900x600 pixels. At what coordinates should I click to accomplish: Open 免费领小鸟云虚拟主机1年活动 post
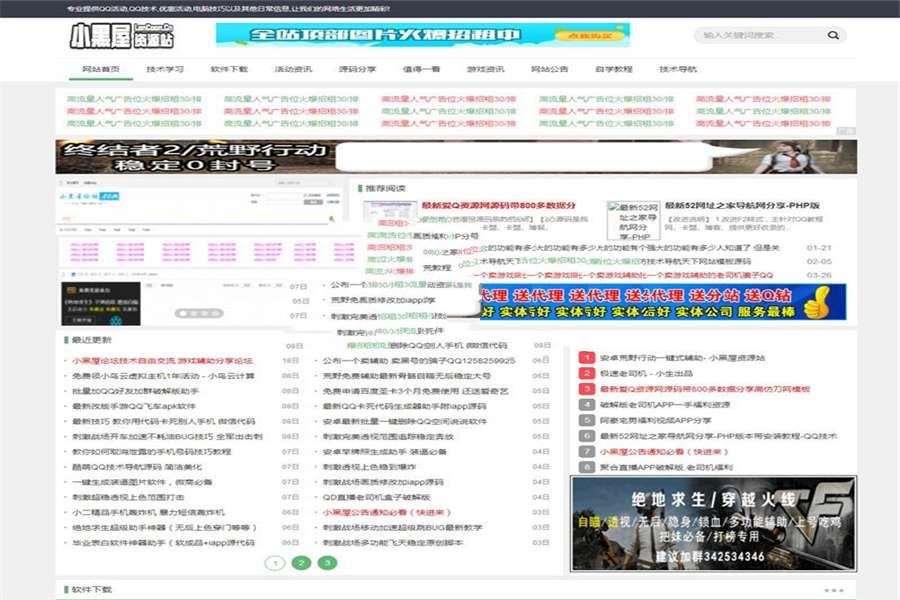(163, 376)
